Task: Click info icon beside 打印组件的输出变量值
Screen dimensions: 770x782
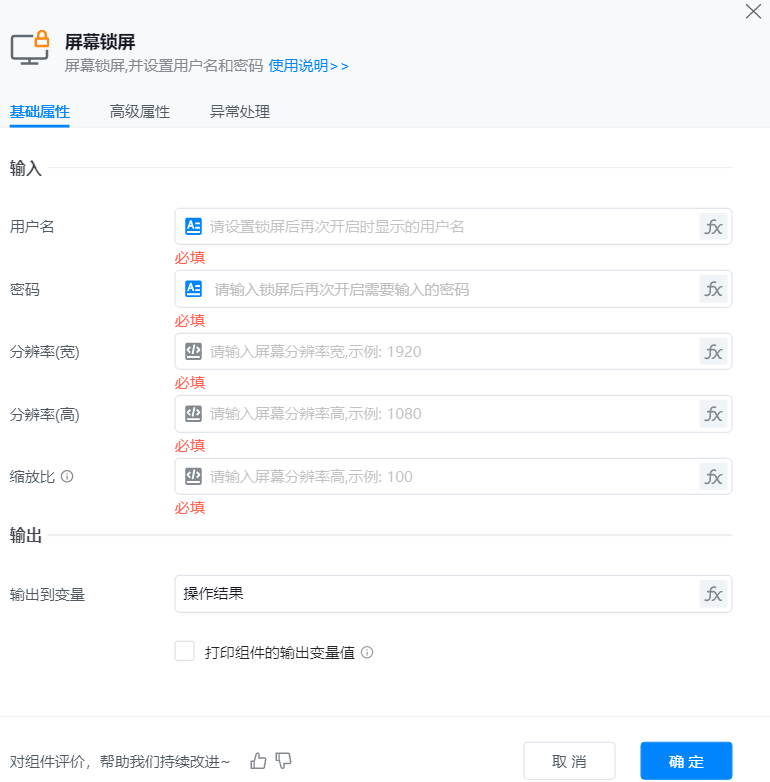Action: point(367,653)
